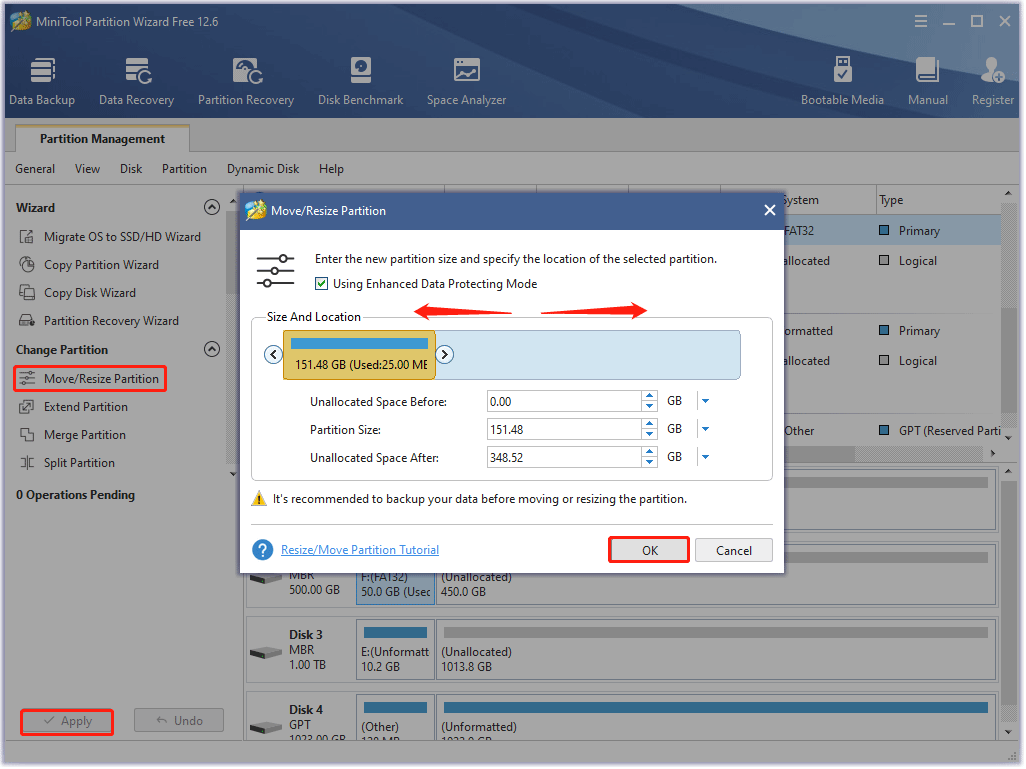Toggle Using Enhanced Data Protecting Mode checkbox
Image resolution: width=1026 pixels, height=769 pixels.
coord(321,284)
